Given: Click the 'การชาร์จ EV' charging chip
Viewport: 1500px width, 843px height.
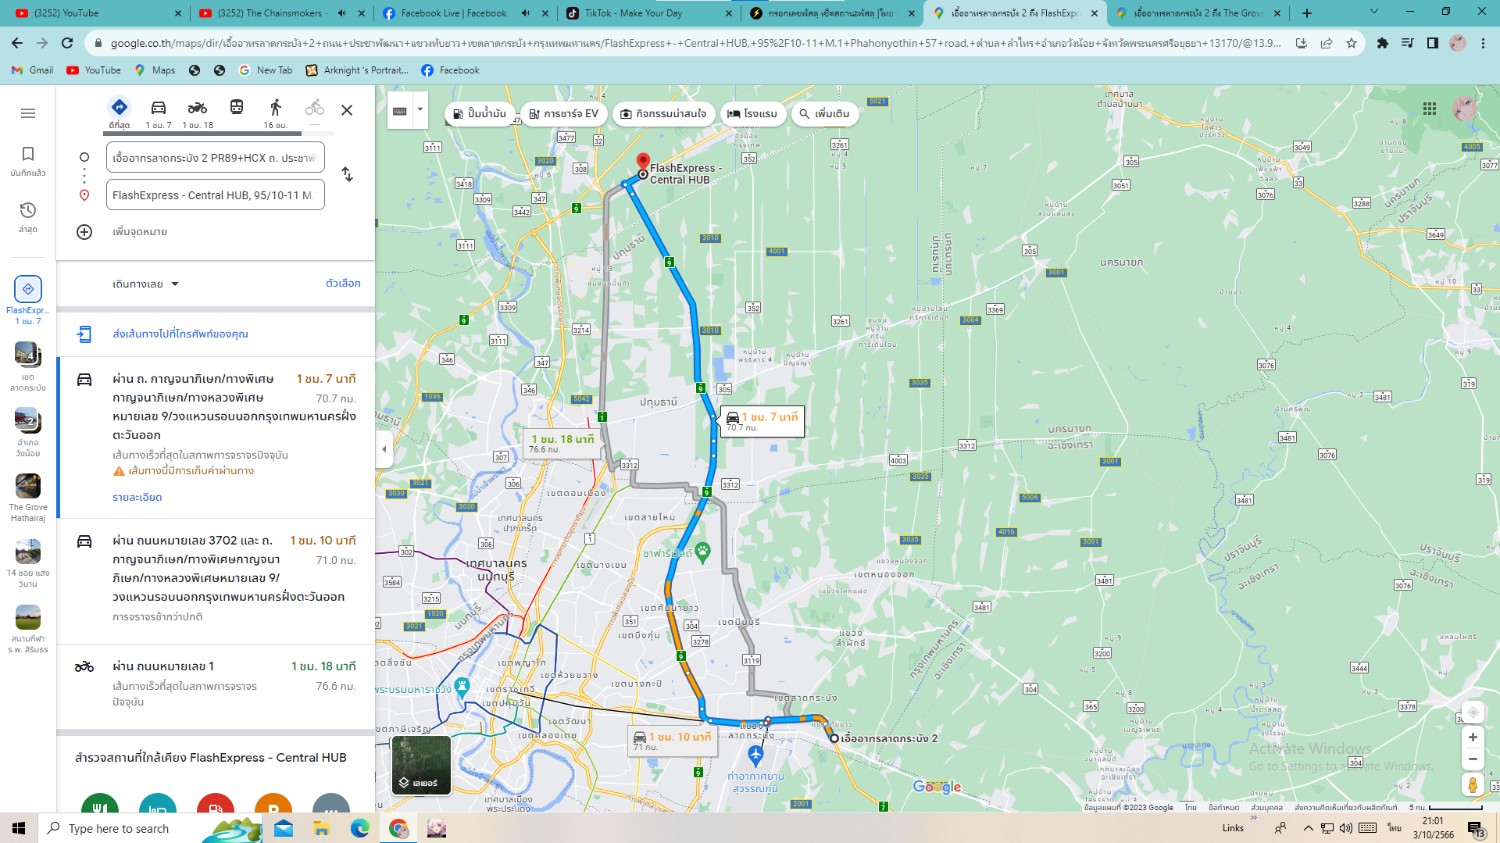Looking at the screenshot, I should coord(563,114).
